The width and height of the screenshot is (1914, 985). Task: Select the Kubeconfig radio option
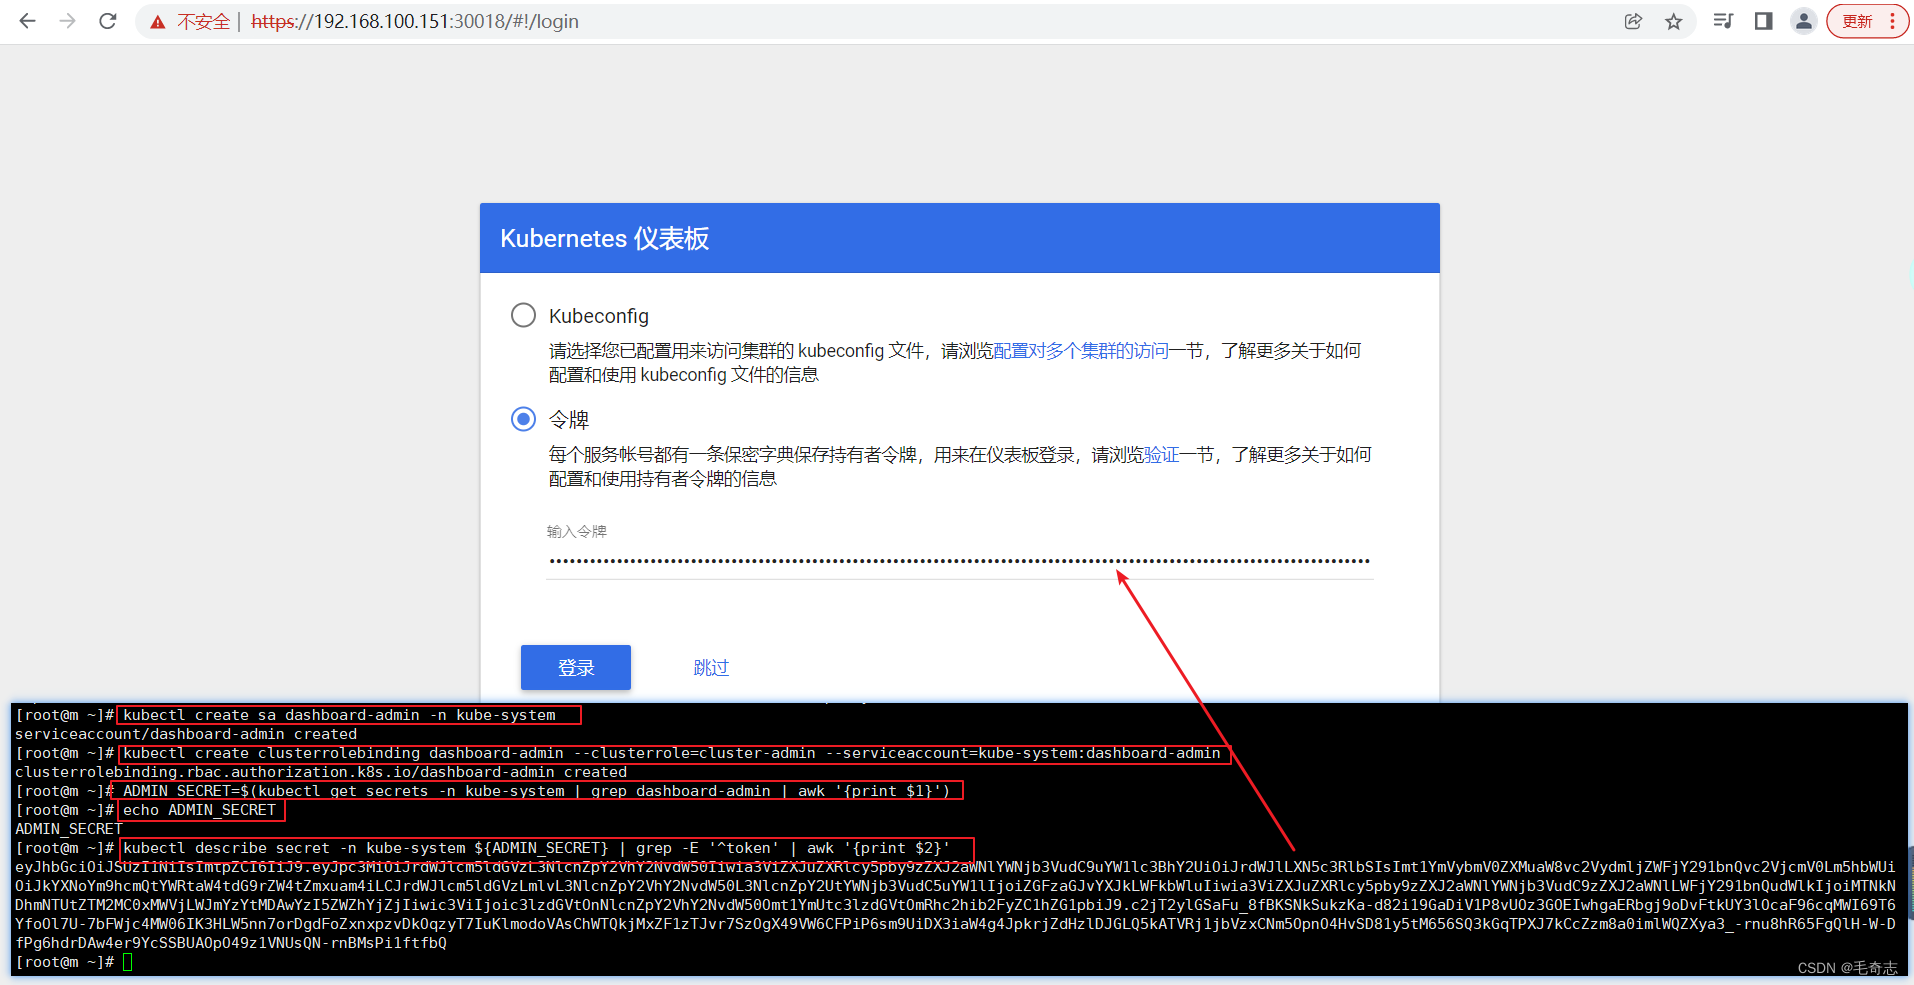tap(523, 315)
